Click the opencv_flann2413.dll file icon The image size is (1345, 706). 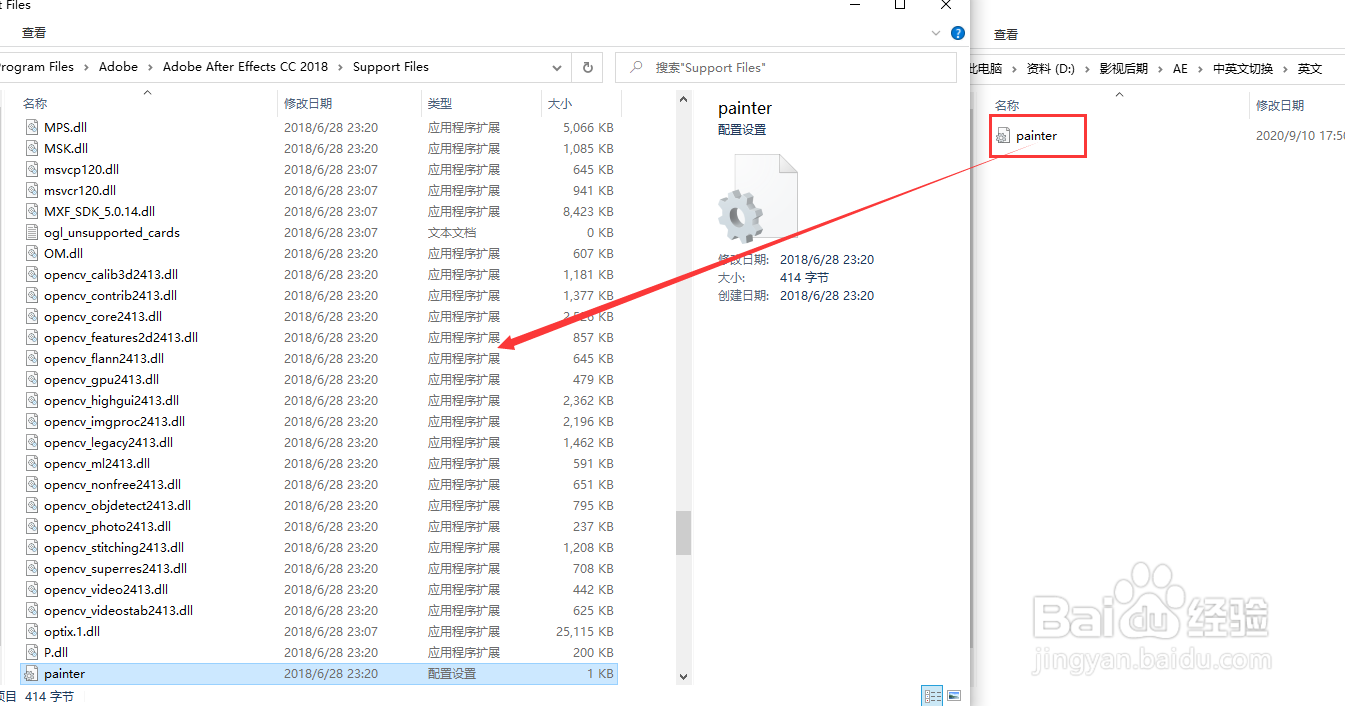(32, 359)
